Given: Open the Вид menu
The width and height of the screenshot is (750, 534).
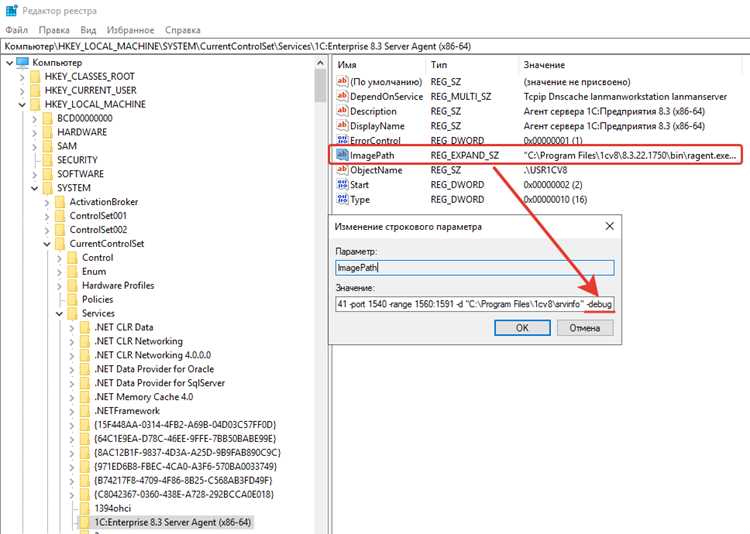Looking at the screenshot, I should (88, 30).
